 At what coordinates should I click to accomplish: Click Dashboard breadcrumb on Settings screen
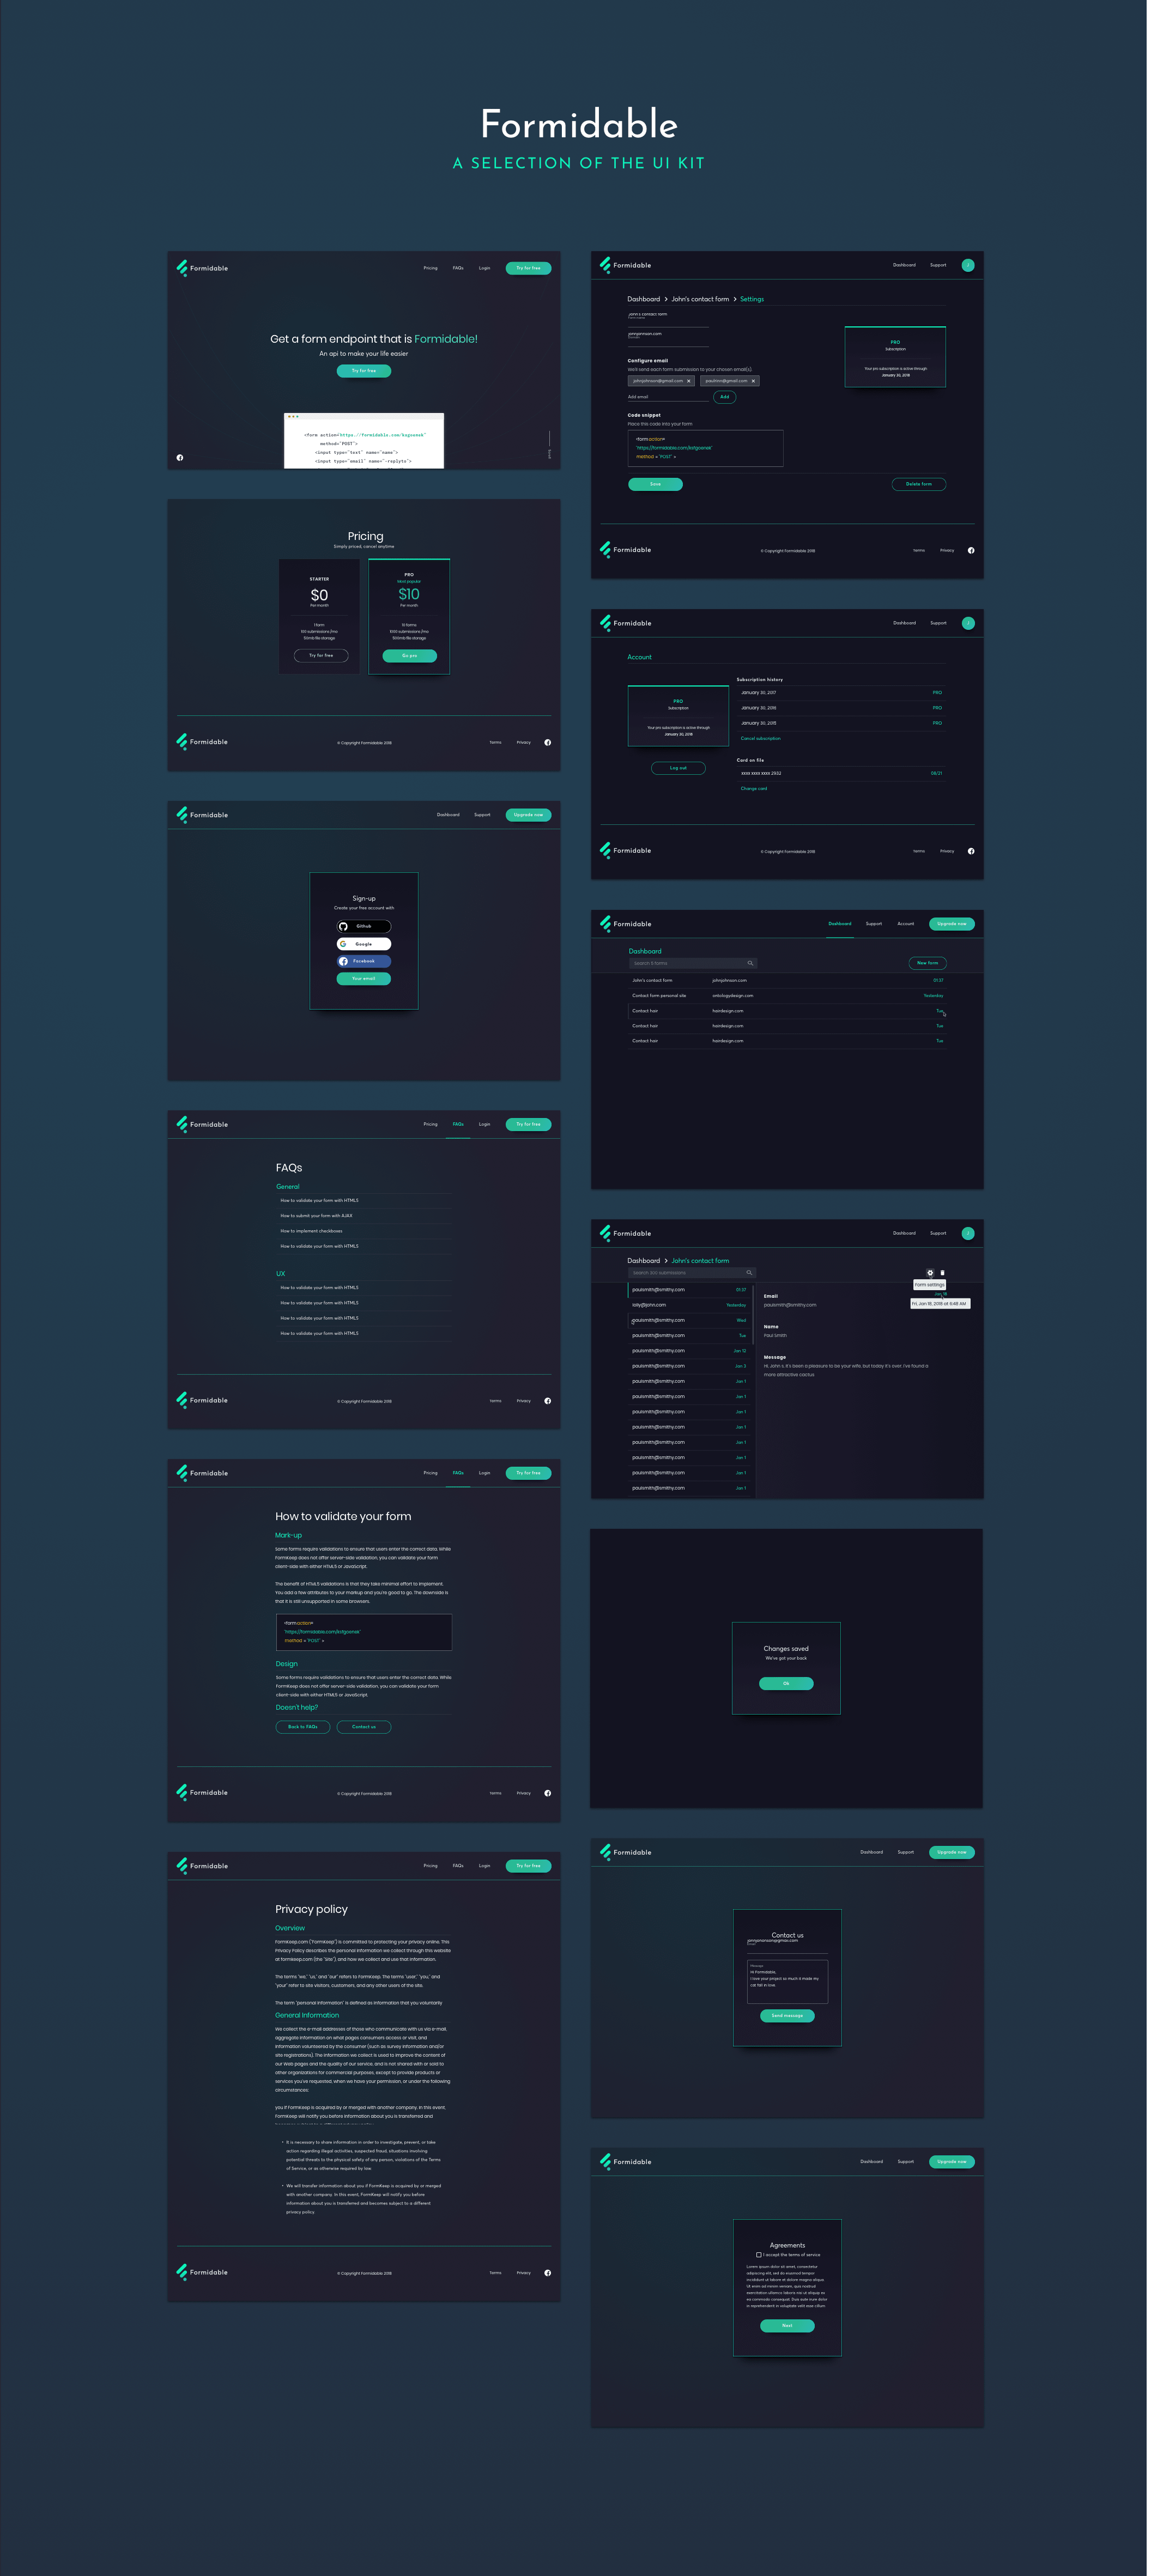point(644,299)
